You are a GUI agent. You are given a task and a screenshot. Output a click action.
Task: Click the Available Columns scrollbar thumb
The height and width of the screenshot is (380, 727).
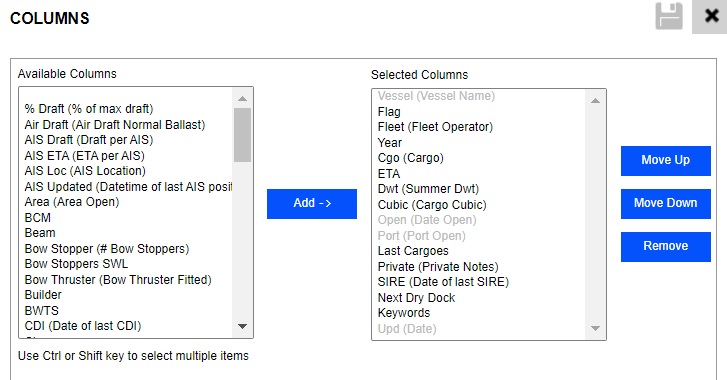point(242,135)
